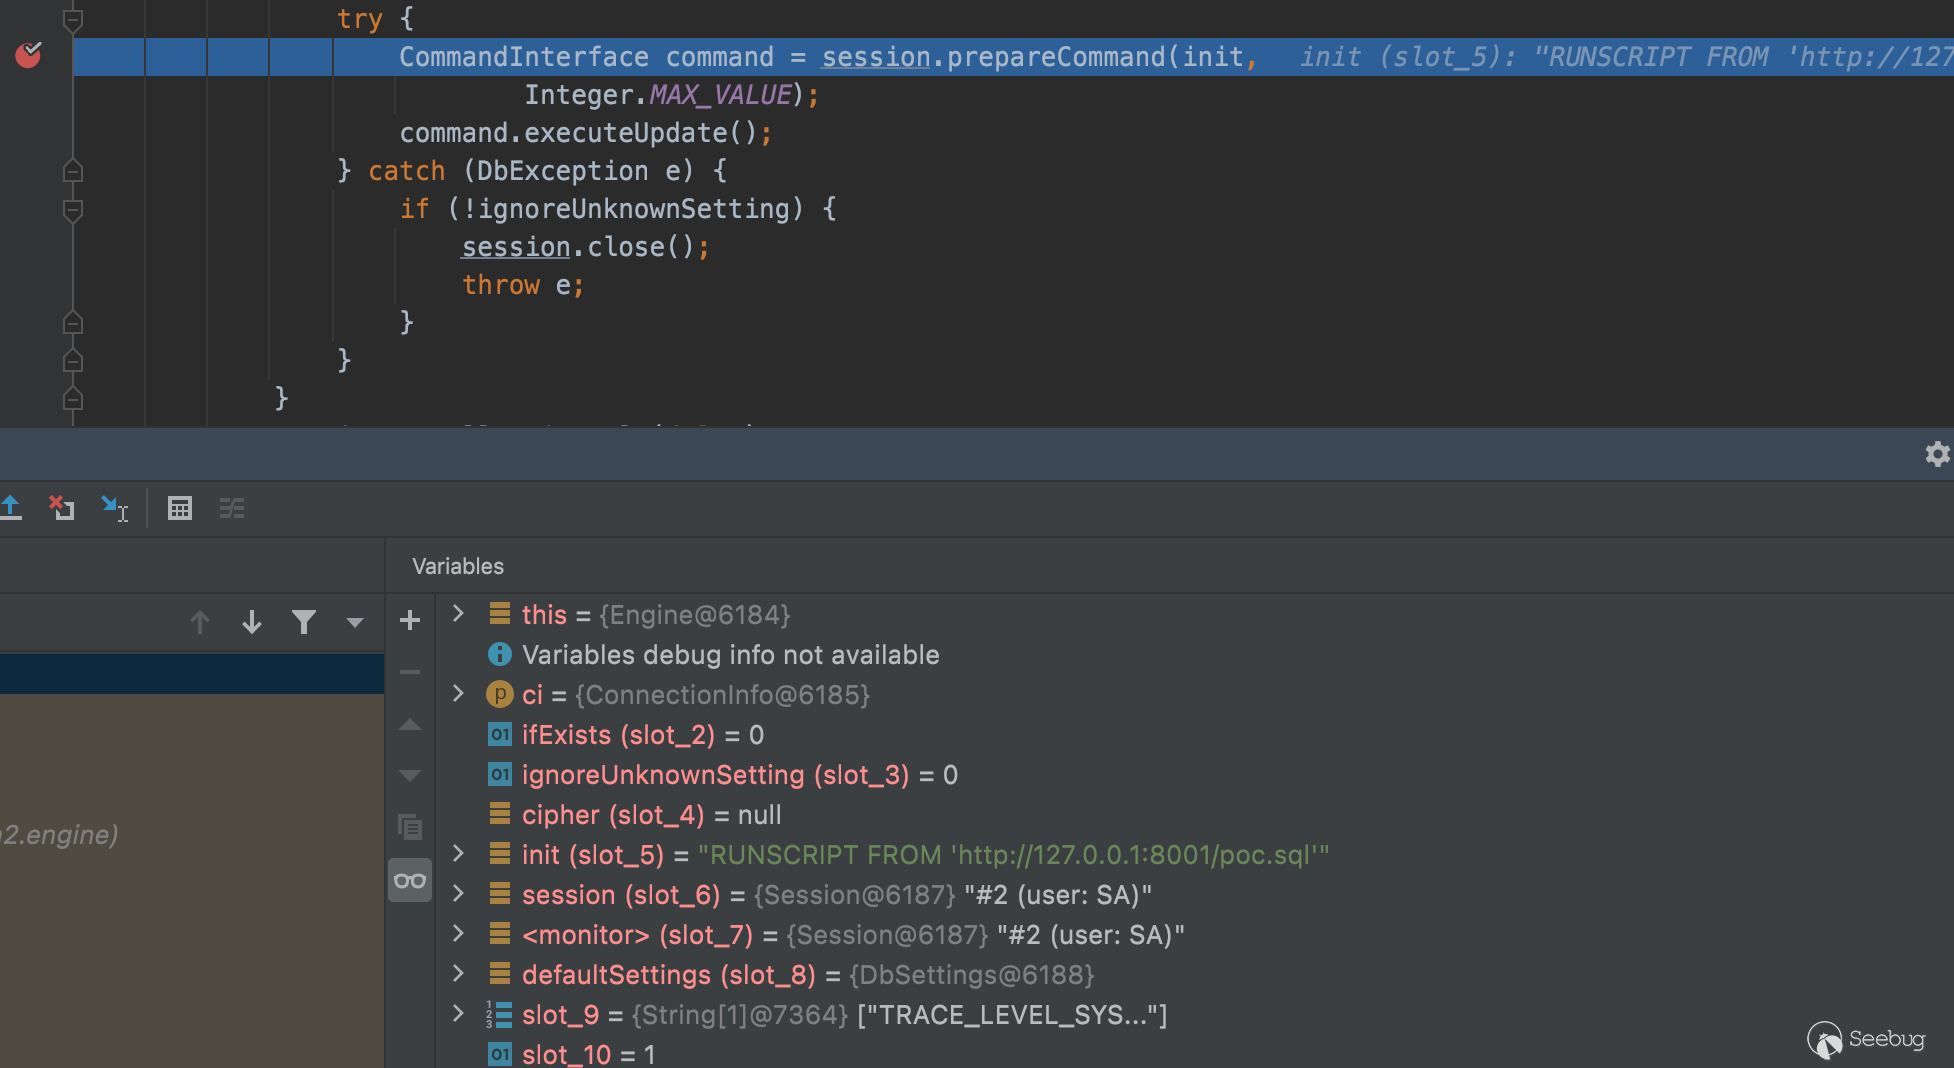The height and width of the screenshot is (1068, 1954).
Task: Toggle the show watches glasses icon
Action: coord(410,881)
